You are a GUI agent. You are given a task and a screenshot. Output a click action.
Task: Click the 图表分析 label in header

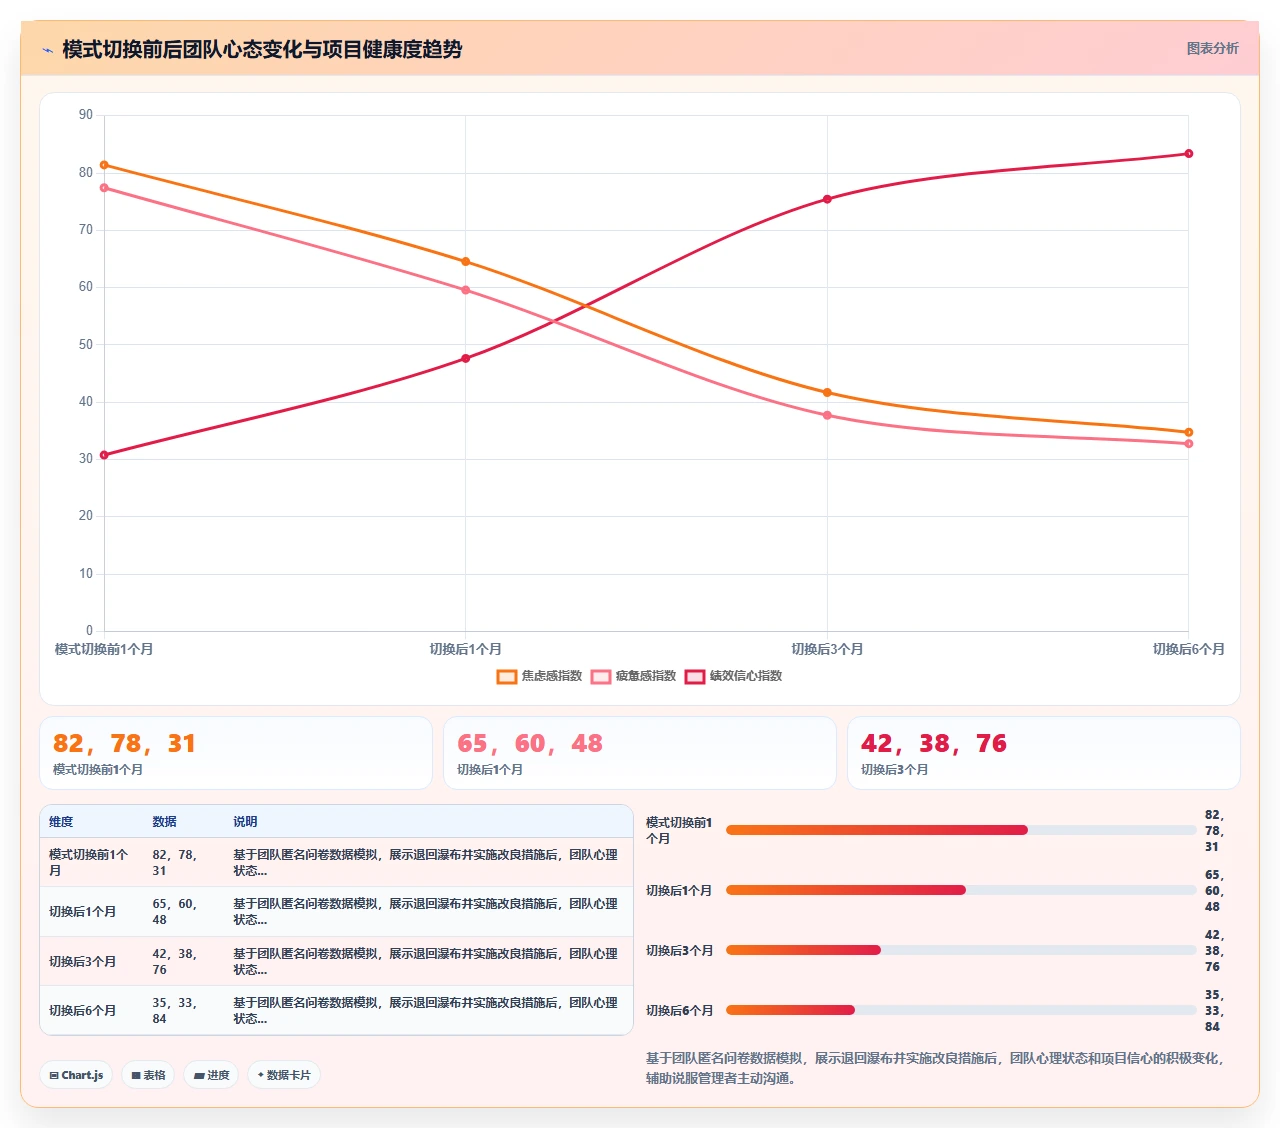[1212, 48]
